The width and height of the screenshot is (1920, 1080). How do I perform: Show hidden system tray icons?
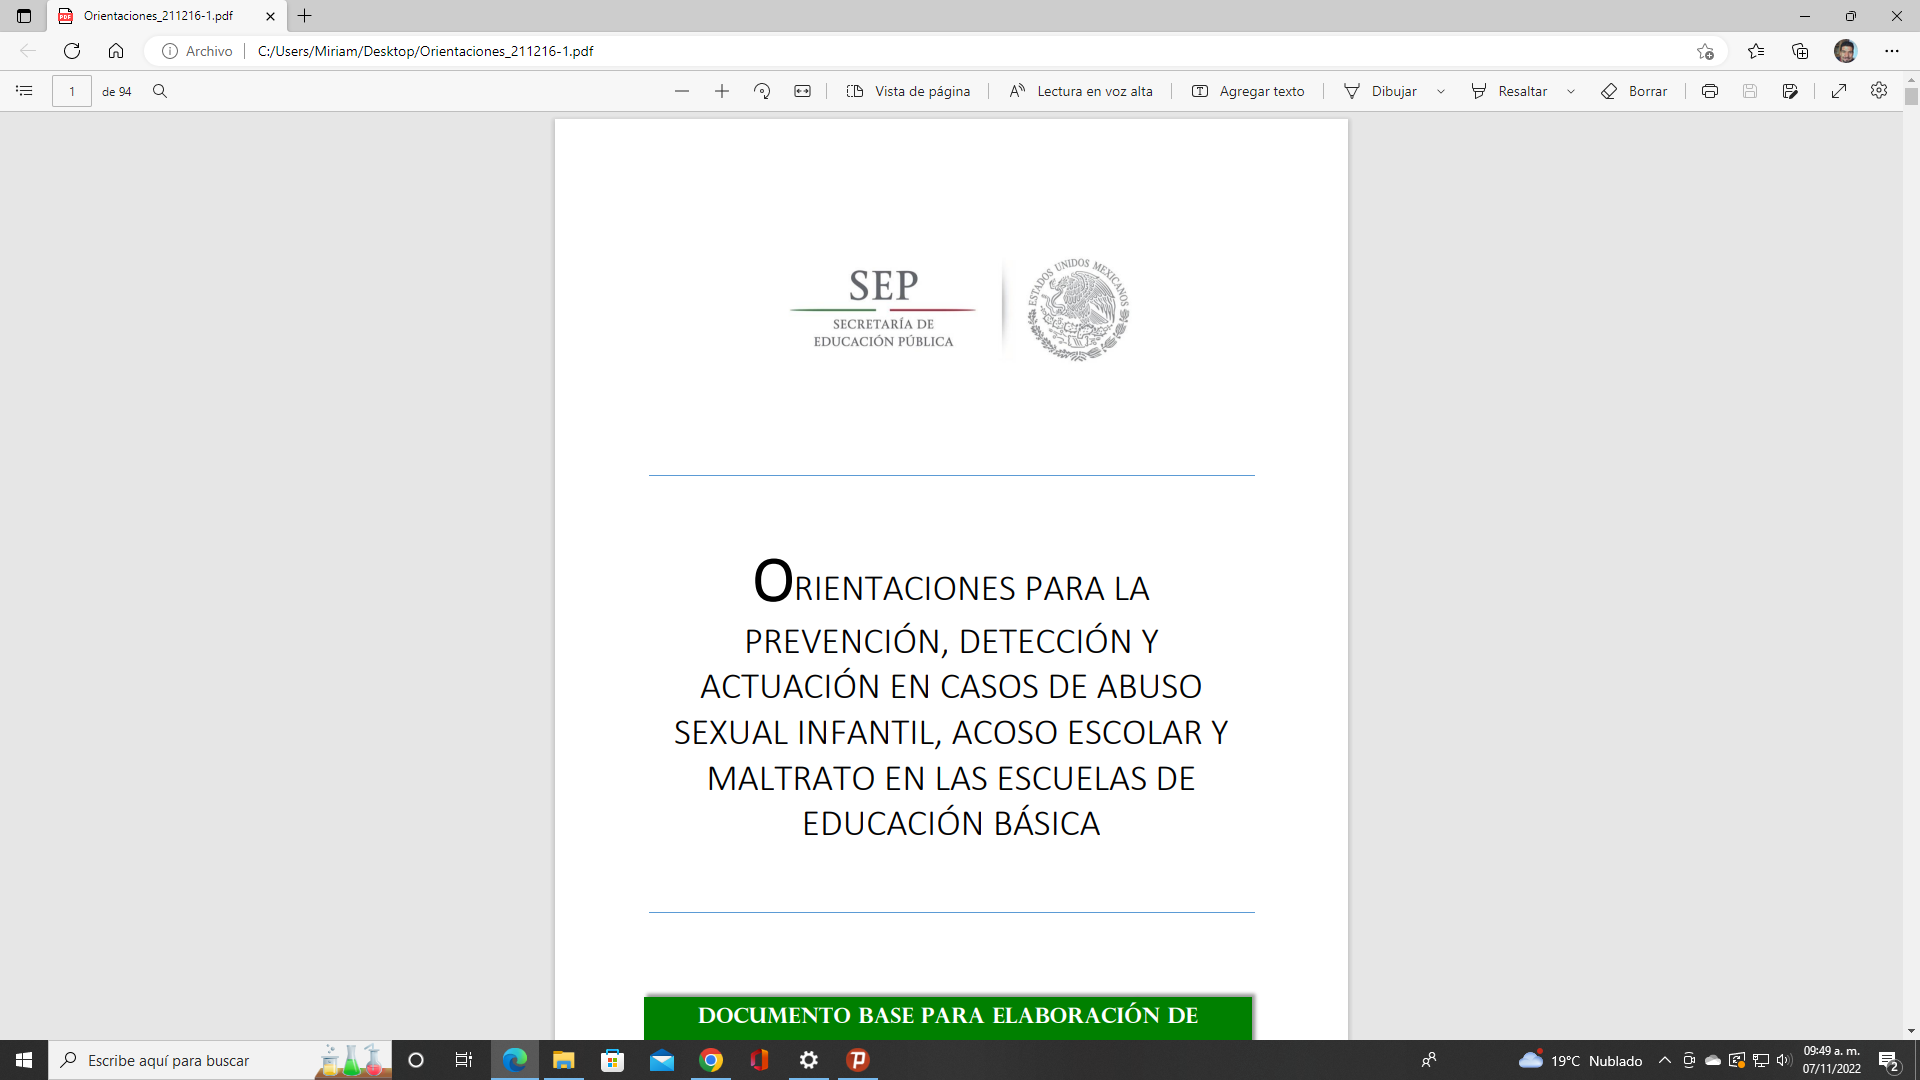pos(1665,1060)
